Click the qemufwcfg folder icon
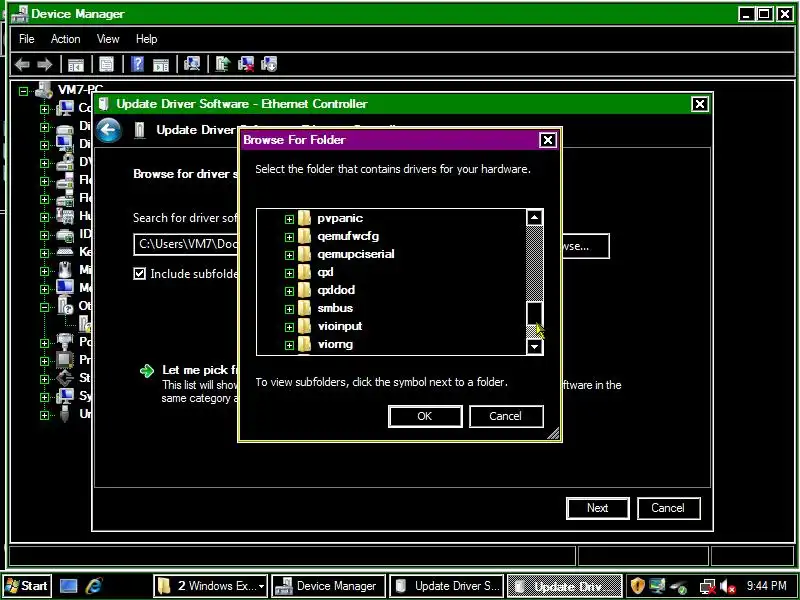 point(304,236)
